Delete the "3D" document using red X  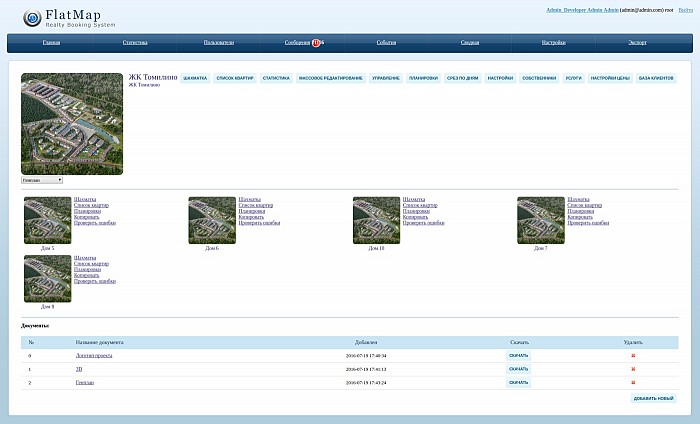click(633, 369)
